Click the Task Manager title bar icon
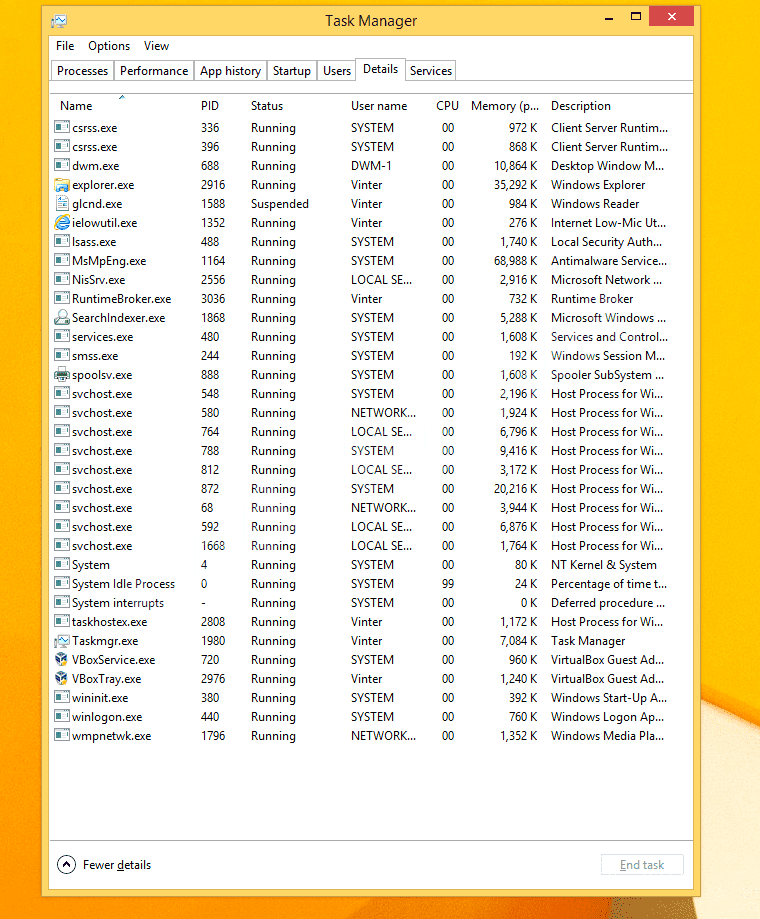Screen dimensions: 760x919 pos(59,22)
